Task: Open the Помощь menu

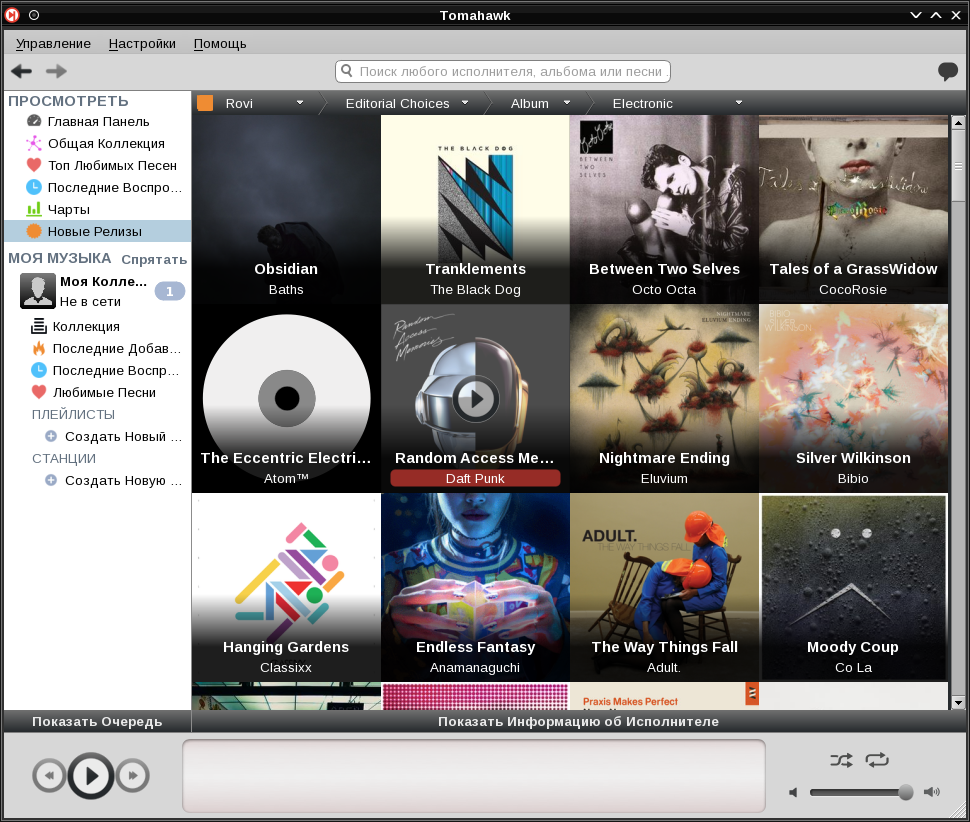Action: 220,43
